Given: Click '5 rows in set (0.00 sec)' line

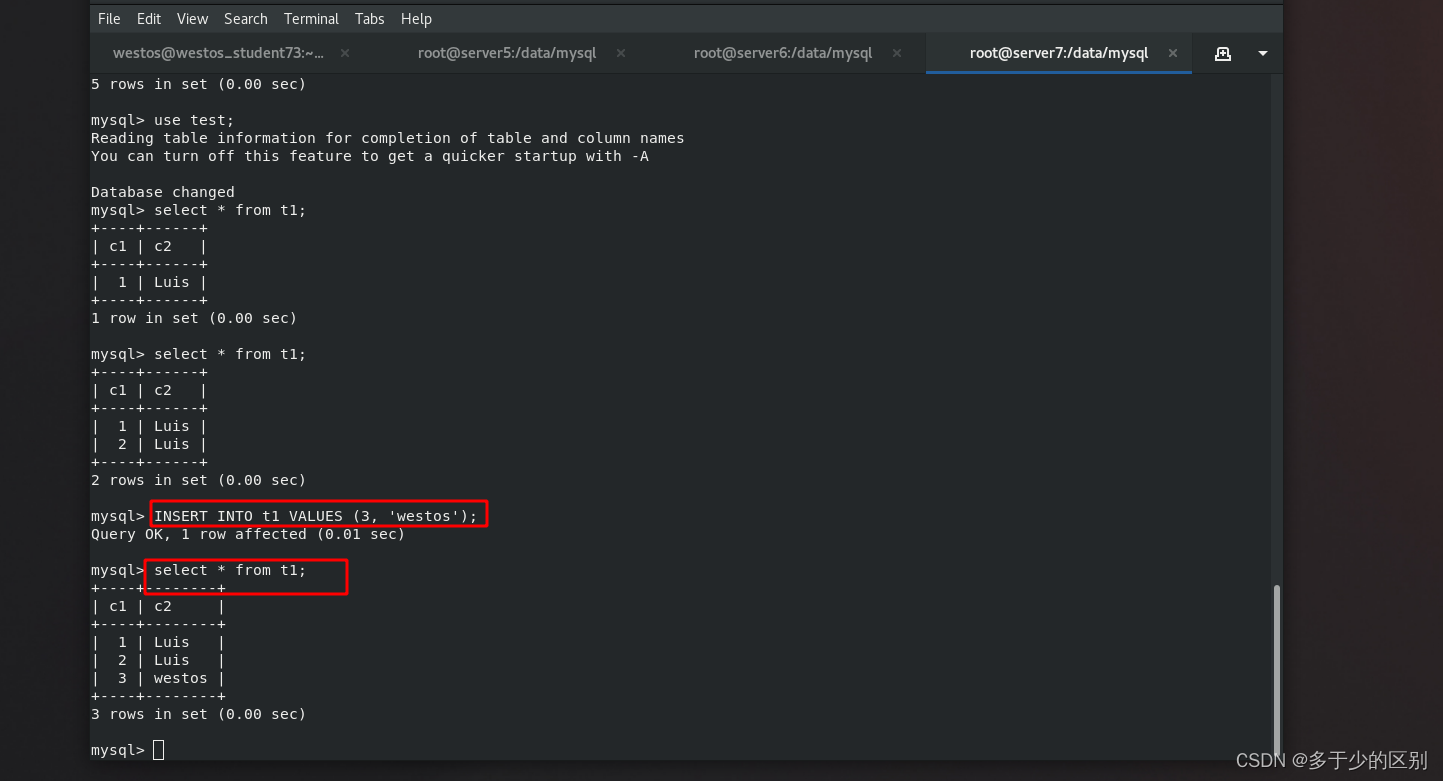Looking at the screenshot, I should 198,84.
